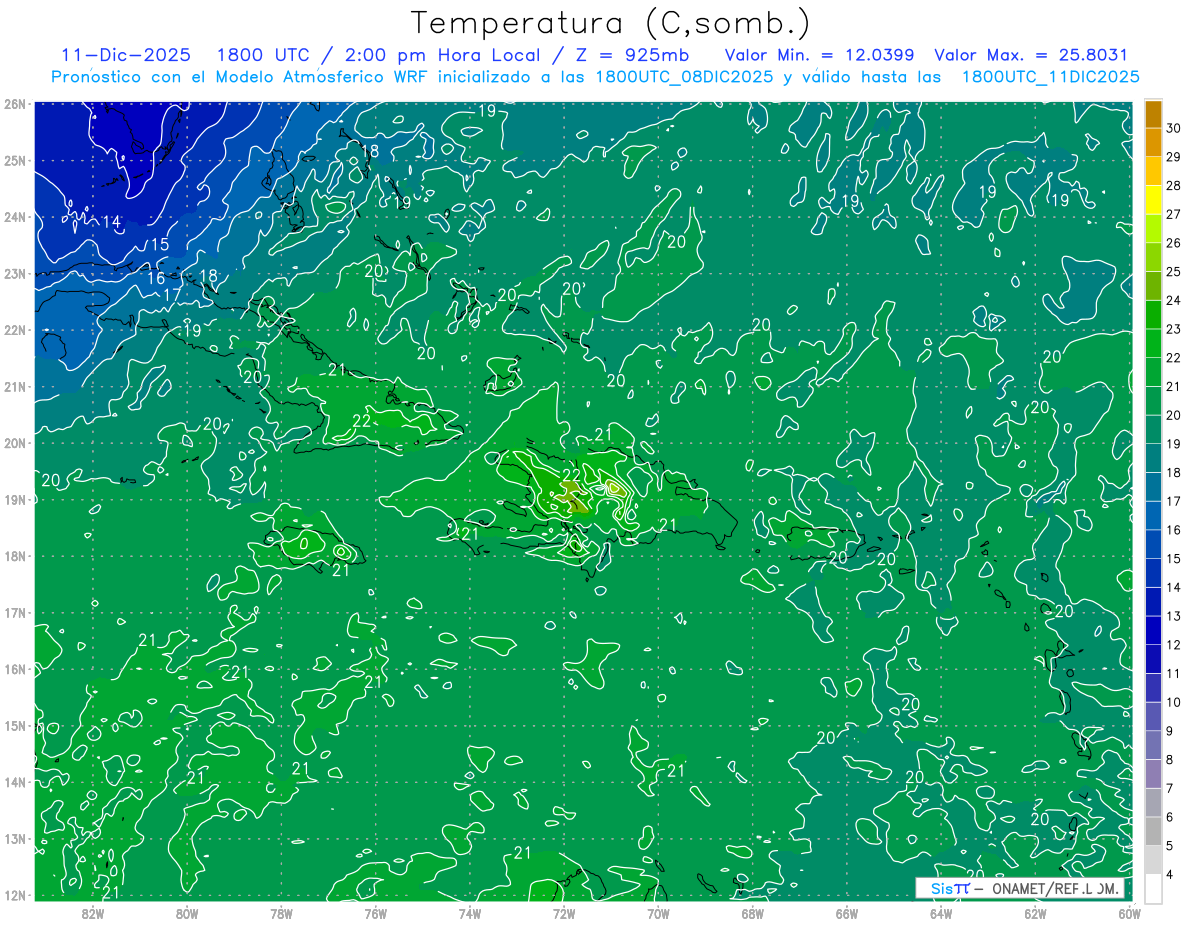
Task: Click the '78W' longitude axis label
Action: point(281,912)
